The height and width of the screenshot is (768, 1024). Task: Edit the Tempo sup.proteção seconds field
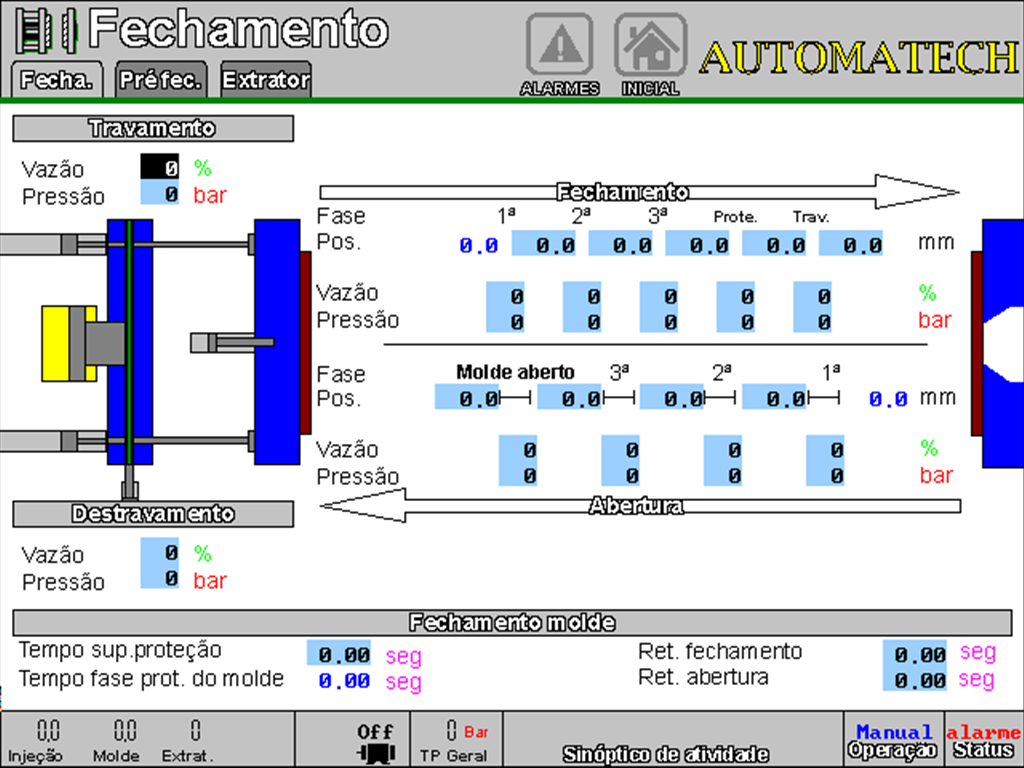338,654
